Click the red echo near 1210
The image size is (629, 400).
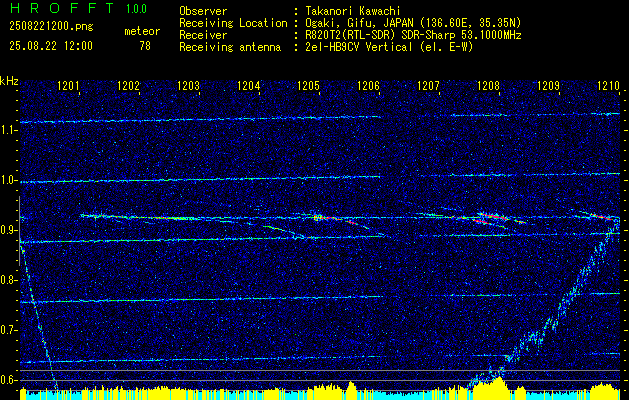(602, 217)
